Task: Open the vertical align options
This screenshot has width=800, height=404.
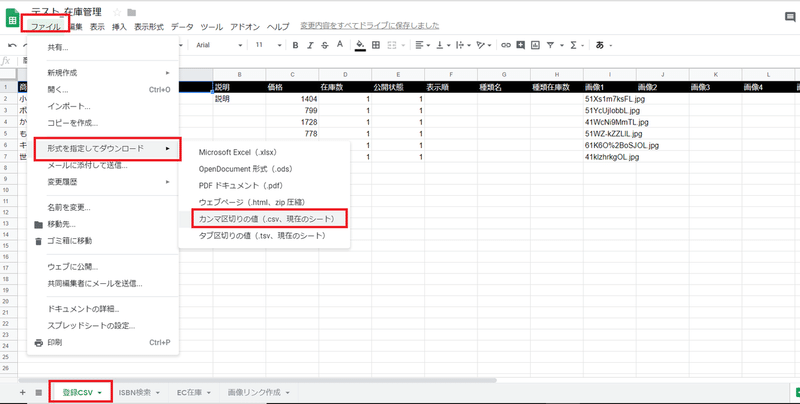Action: (x=442, y=45)
